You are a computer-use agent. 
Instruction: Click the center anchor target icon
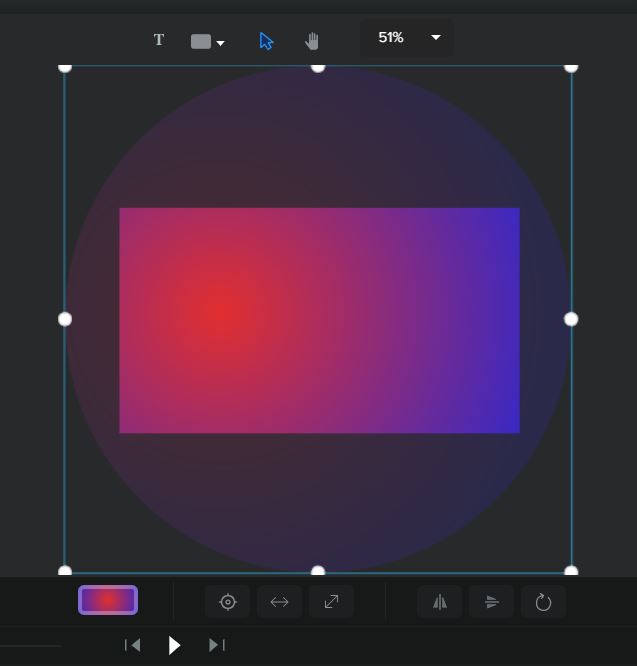click(228, 602)
